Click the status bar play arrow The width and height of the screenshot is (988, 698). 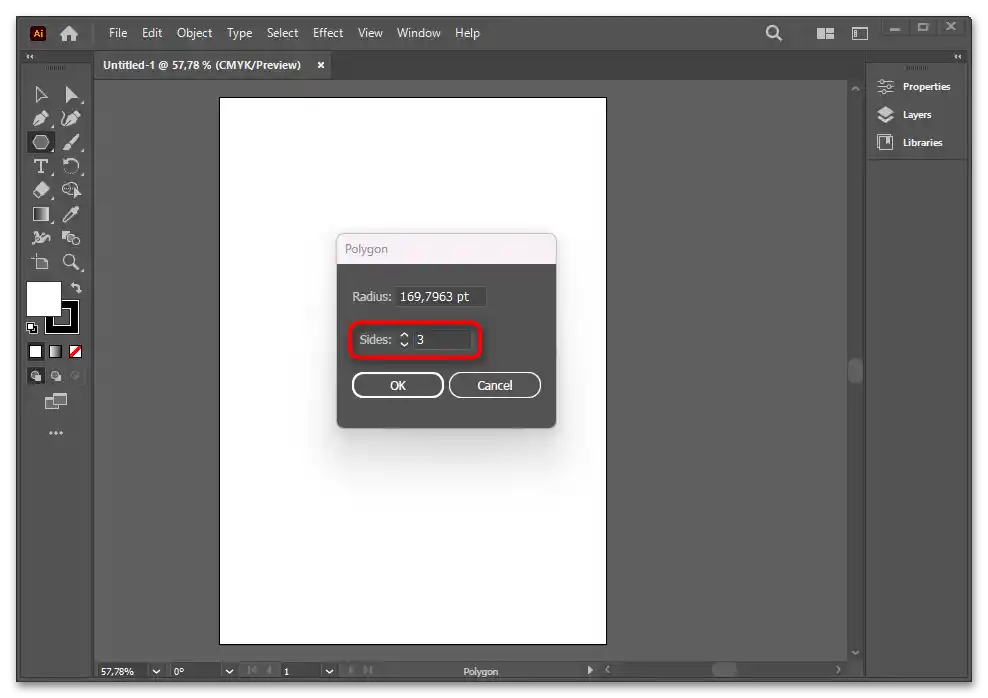(x=590, y=670)
